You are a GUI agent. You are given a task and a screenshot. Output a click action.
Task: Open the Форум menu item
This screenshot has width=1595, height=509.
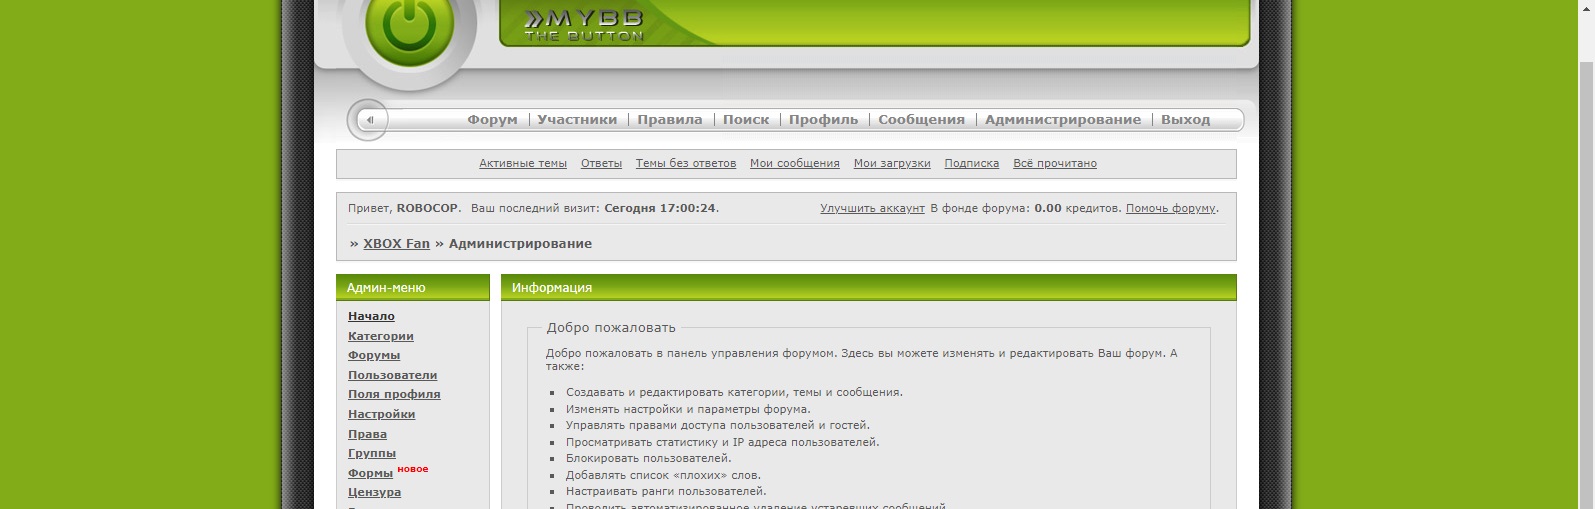click(x=492, y=120)
